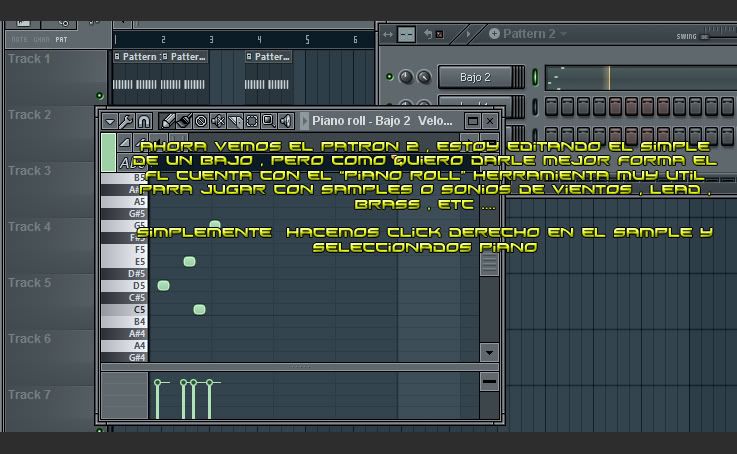Click the Piano roll scroll down arrow
The image size is (737, 454).
click(x=489, y=352)
